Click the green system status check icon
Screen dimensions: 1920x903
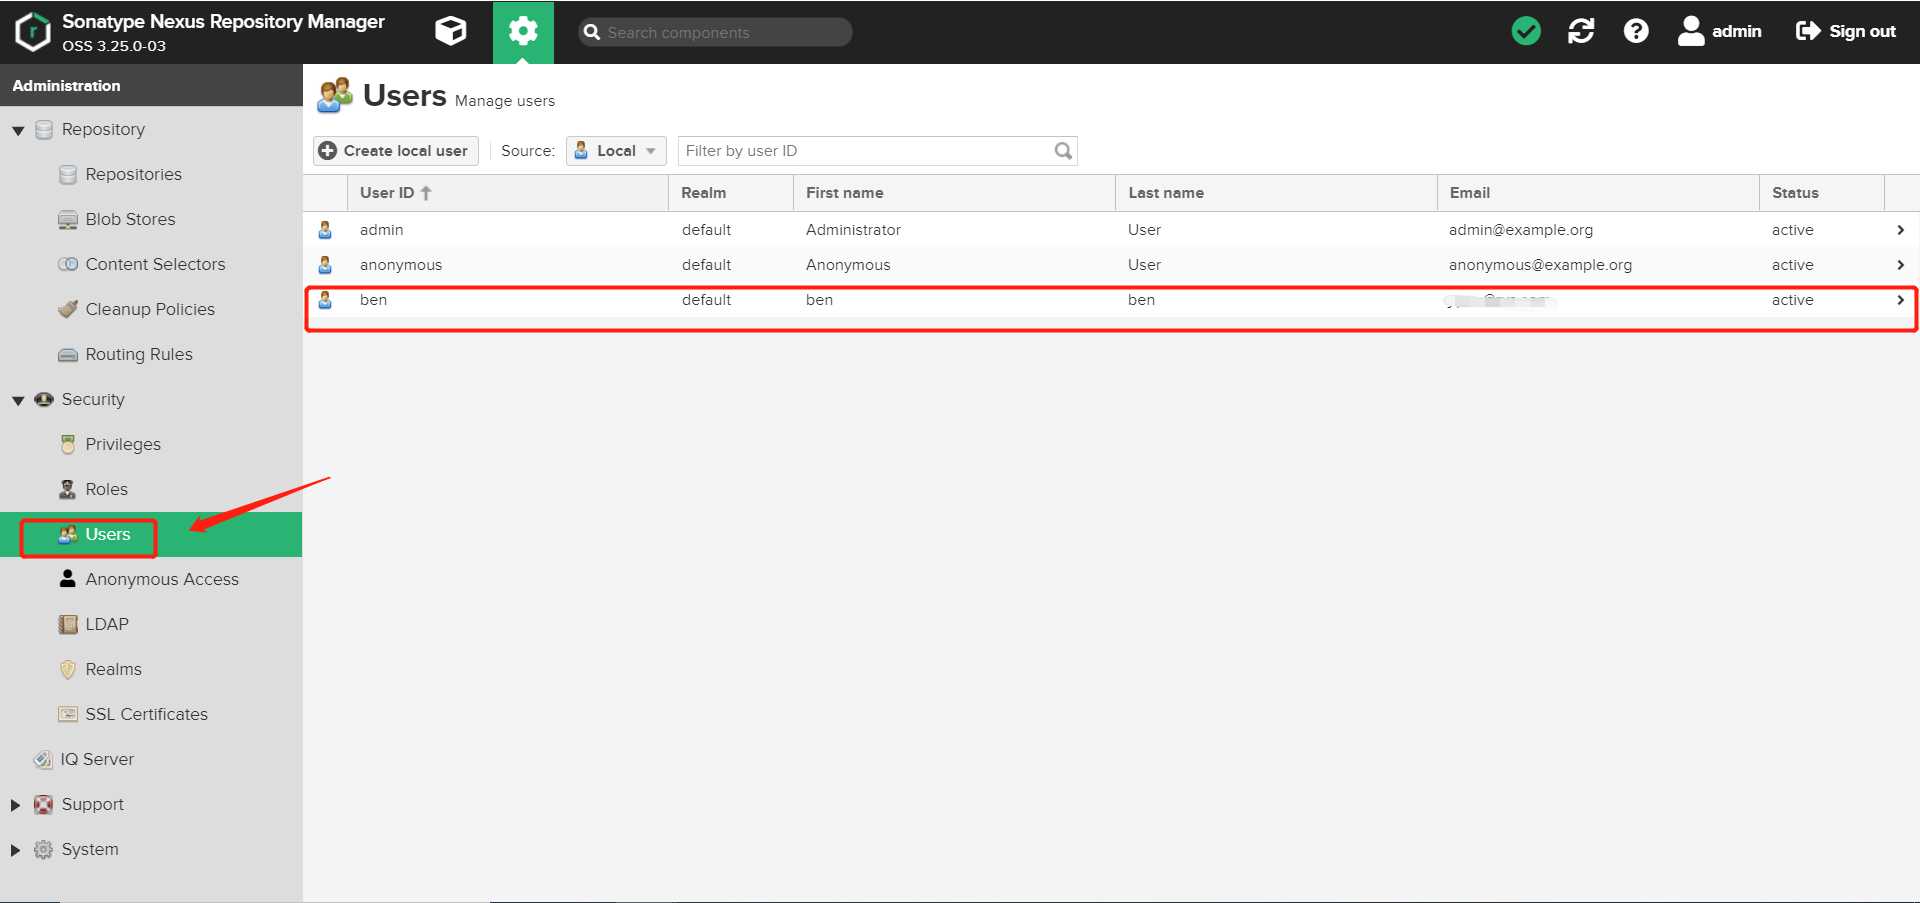[1526, 31]
